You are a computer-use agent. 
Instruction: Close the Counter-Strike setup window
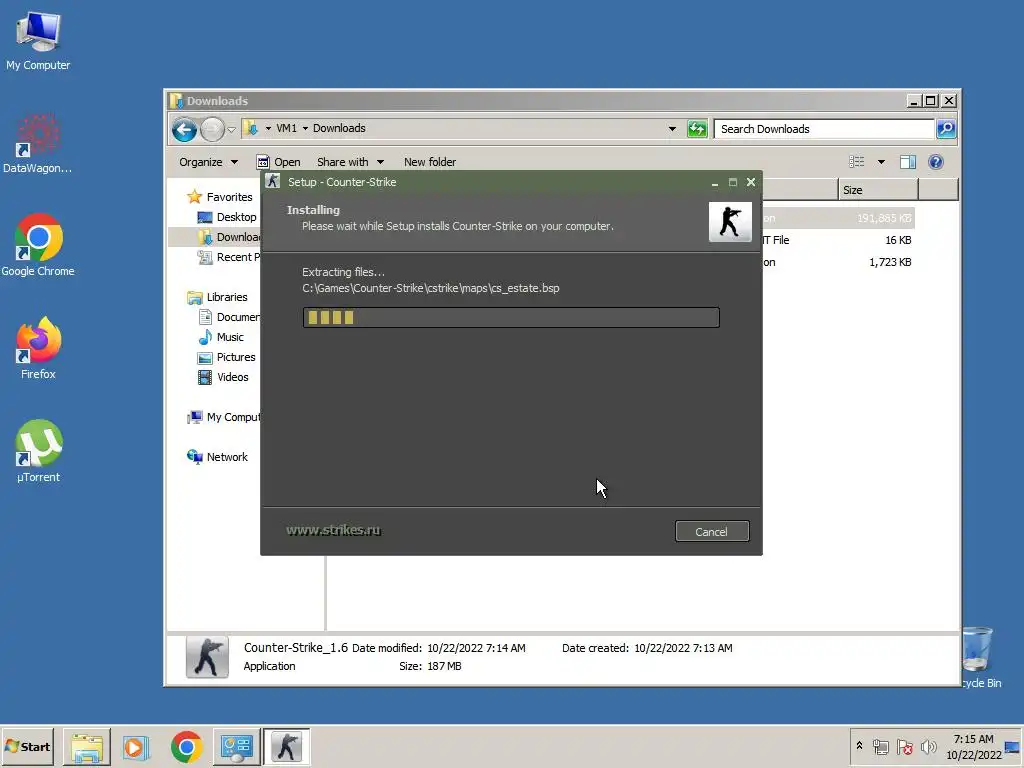coord(751,182)
